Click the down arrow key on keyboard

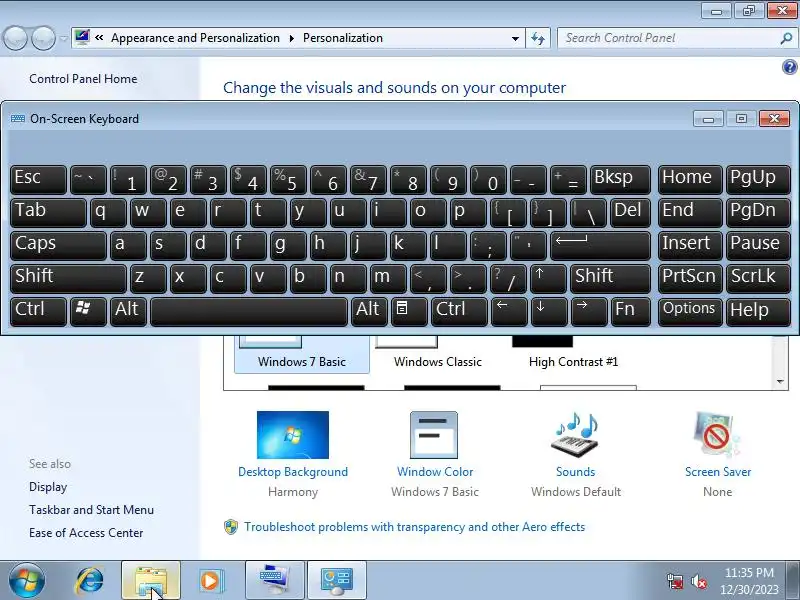tap(548, 312)
